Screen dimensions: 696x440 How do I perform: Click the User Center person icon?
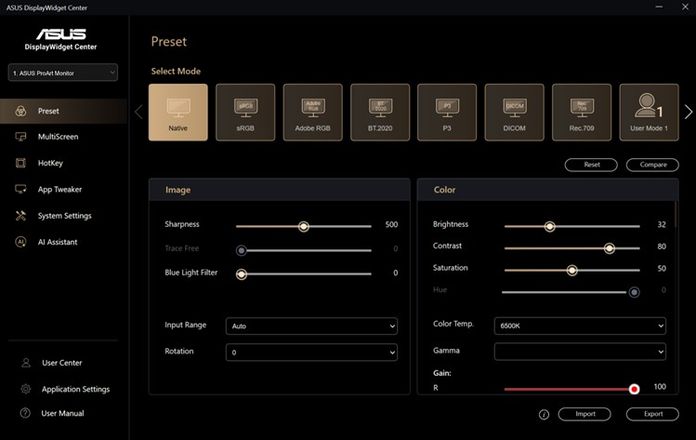pos(26,363)
